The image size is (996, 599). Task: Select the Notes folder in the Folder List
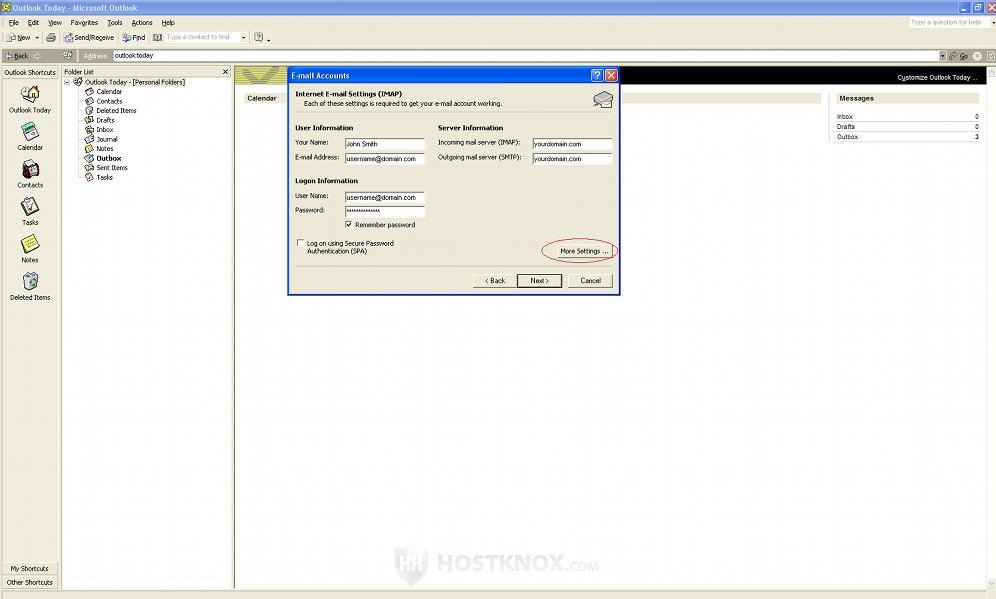[x=105, y=149]
